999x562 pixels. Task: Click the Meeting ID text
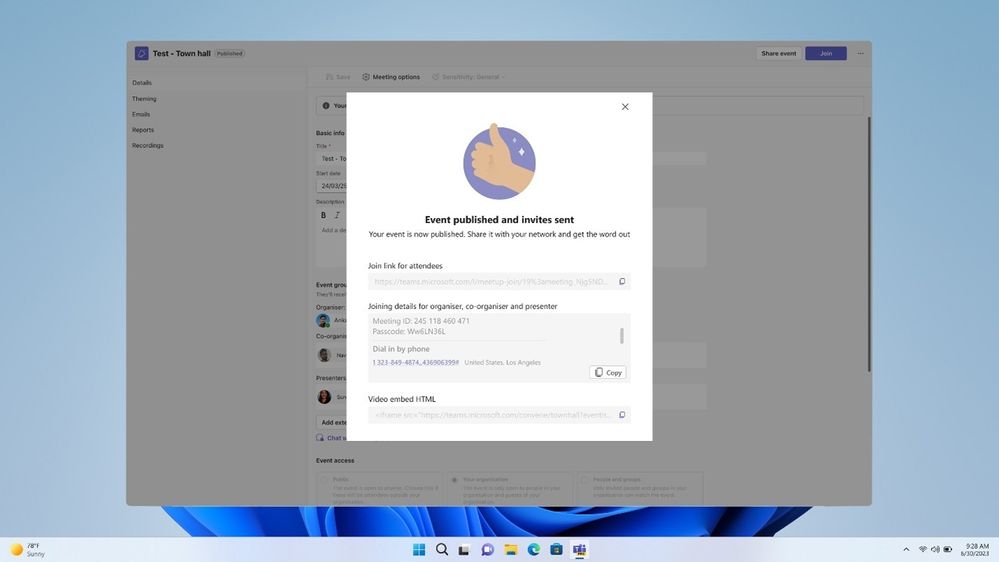click(x=421, y=321)
